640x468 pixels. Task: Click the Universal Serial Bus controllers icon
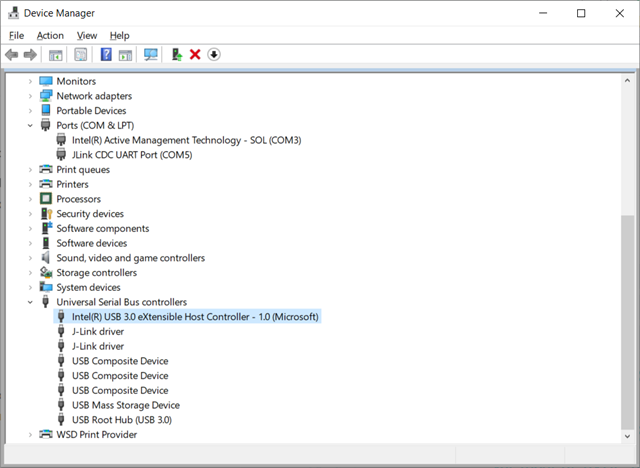click(x=45, y=302)
